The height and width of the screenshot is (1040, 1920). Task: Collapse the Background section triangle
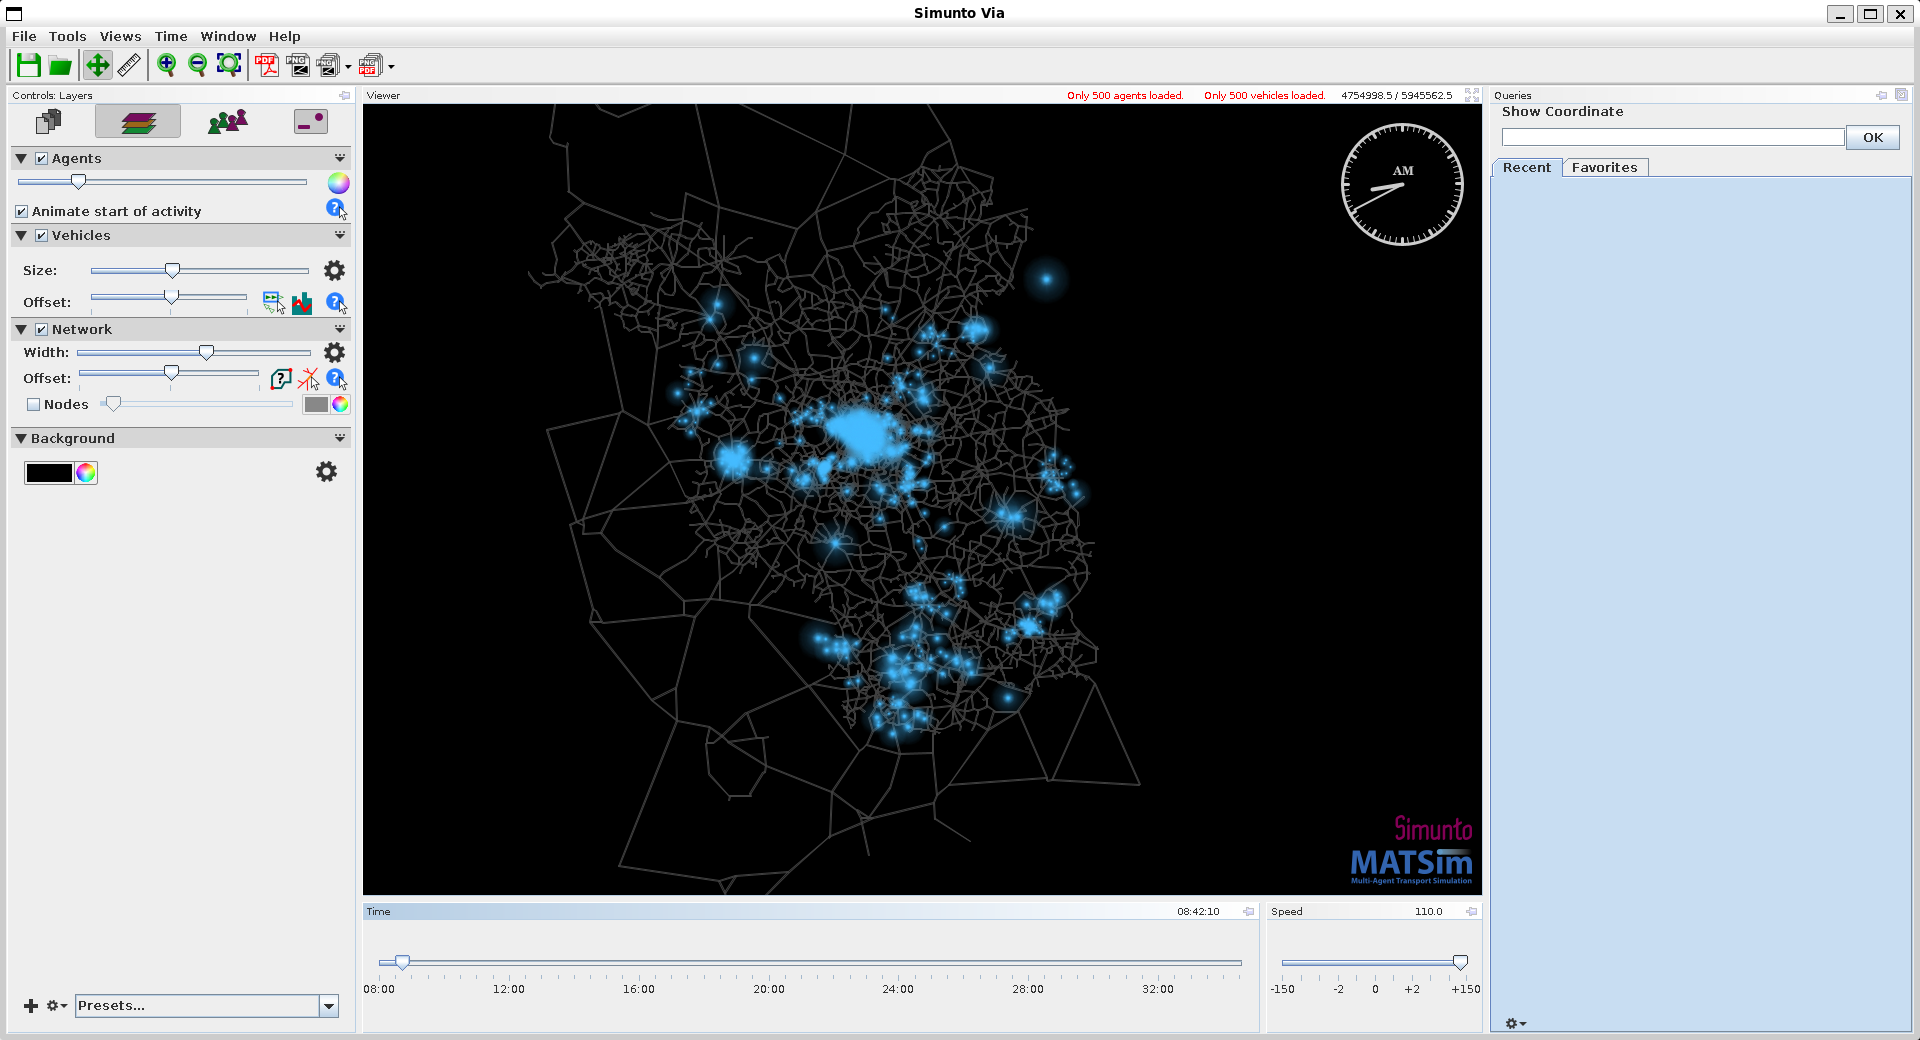(x=21, y=439)
